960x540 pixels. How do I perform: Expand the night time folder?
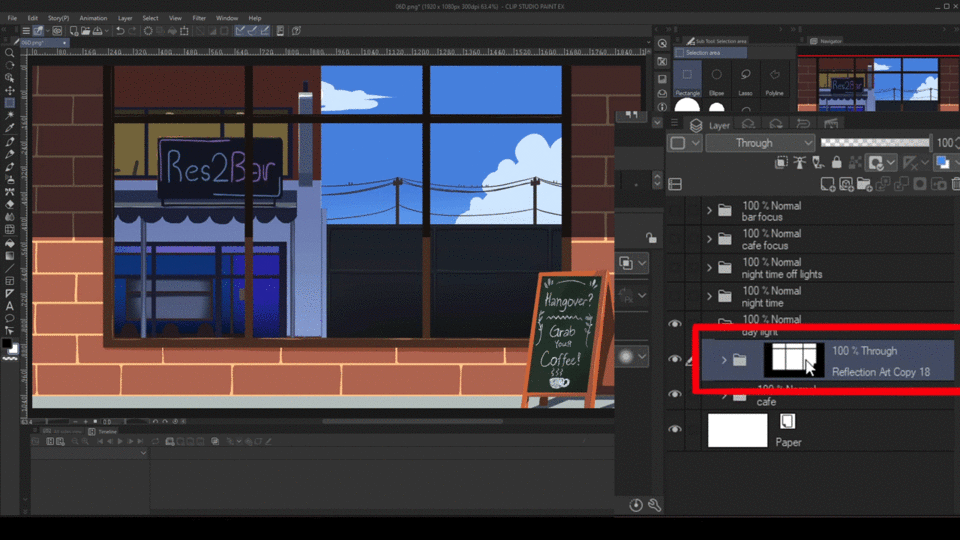710,296
